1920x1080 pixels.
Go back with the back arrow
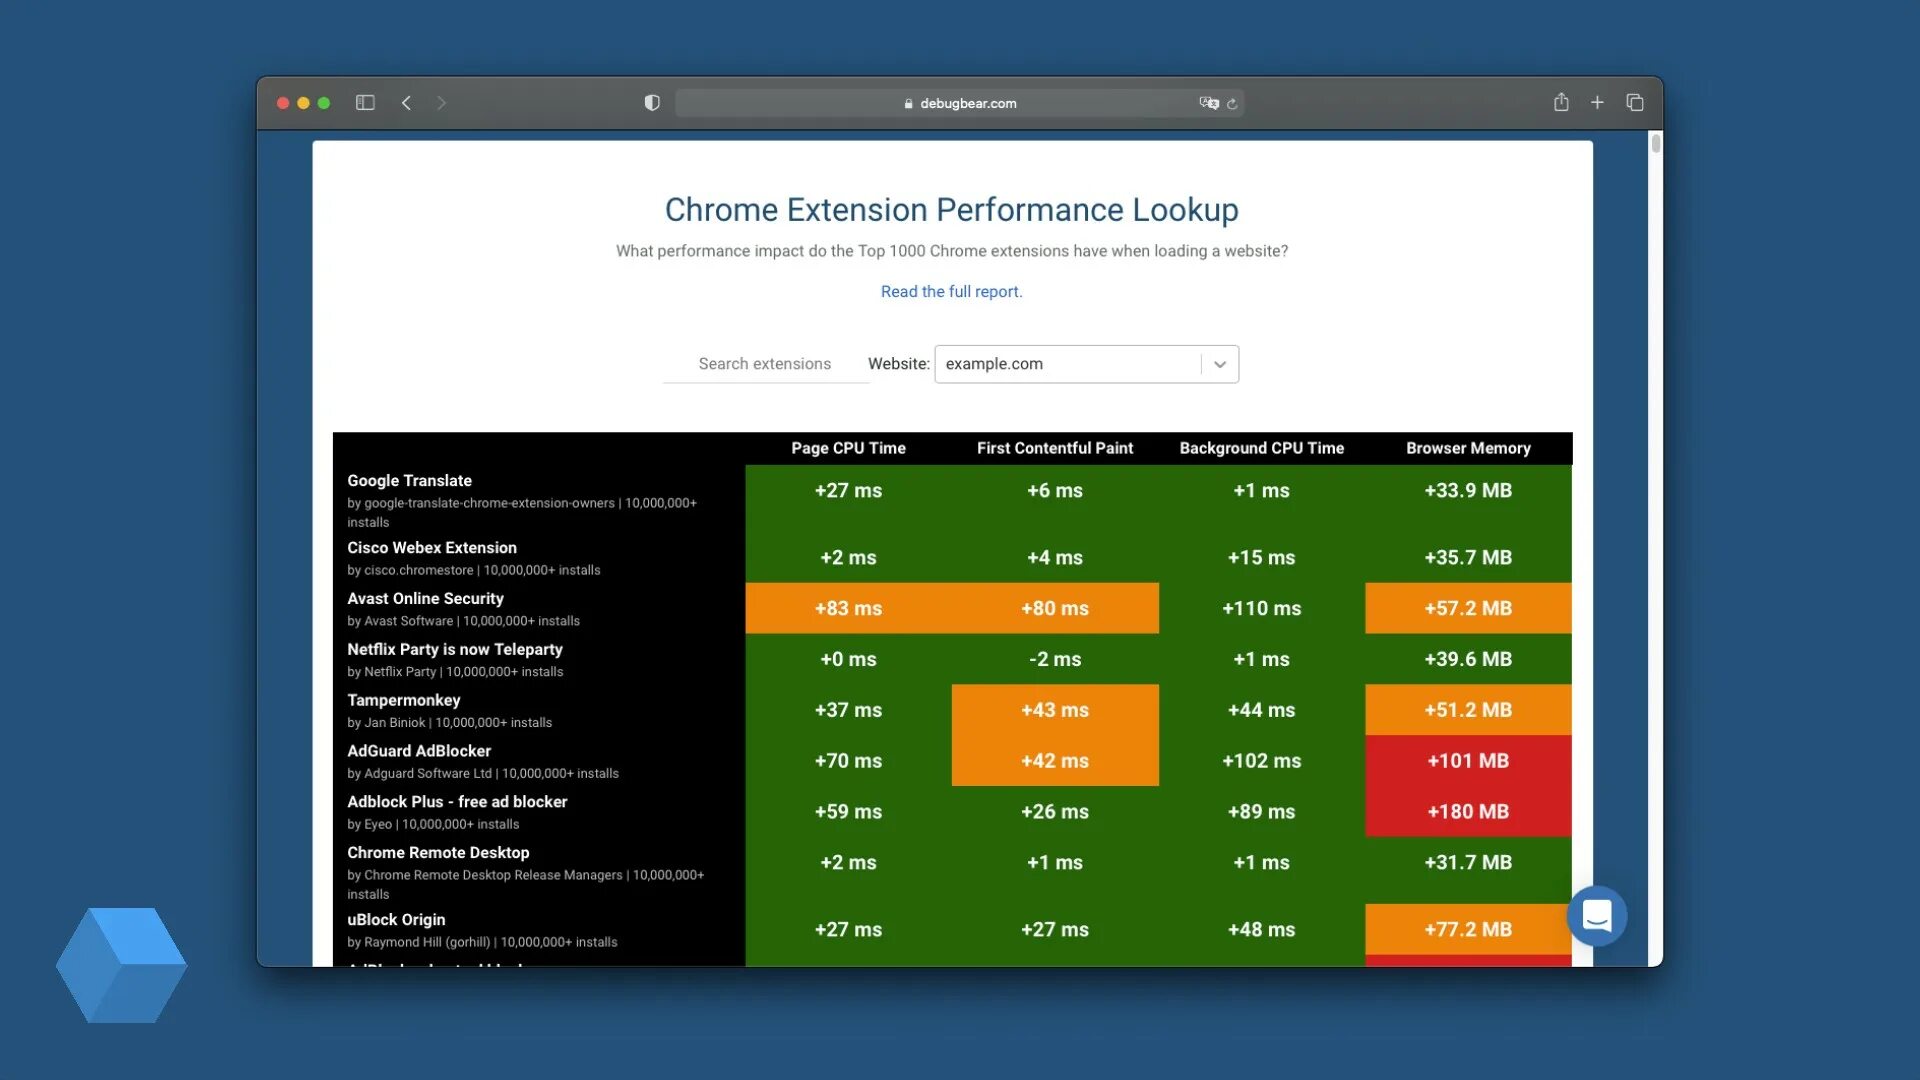(406, 103)
